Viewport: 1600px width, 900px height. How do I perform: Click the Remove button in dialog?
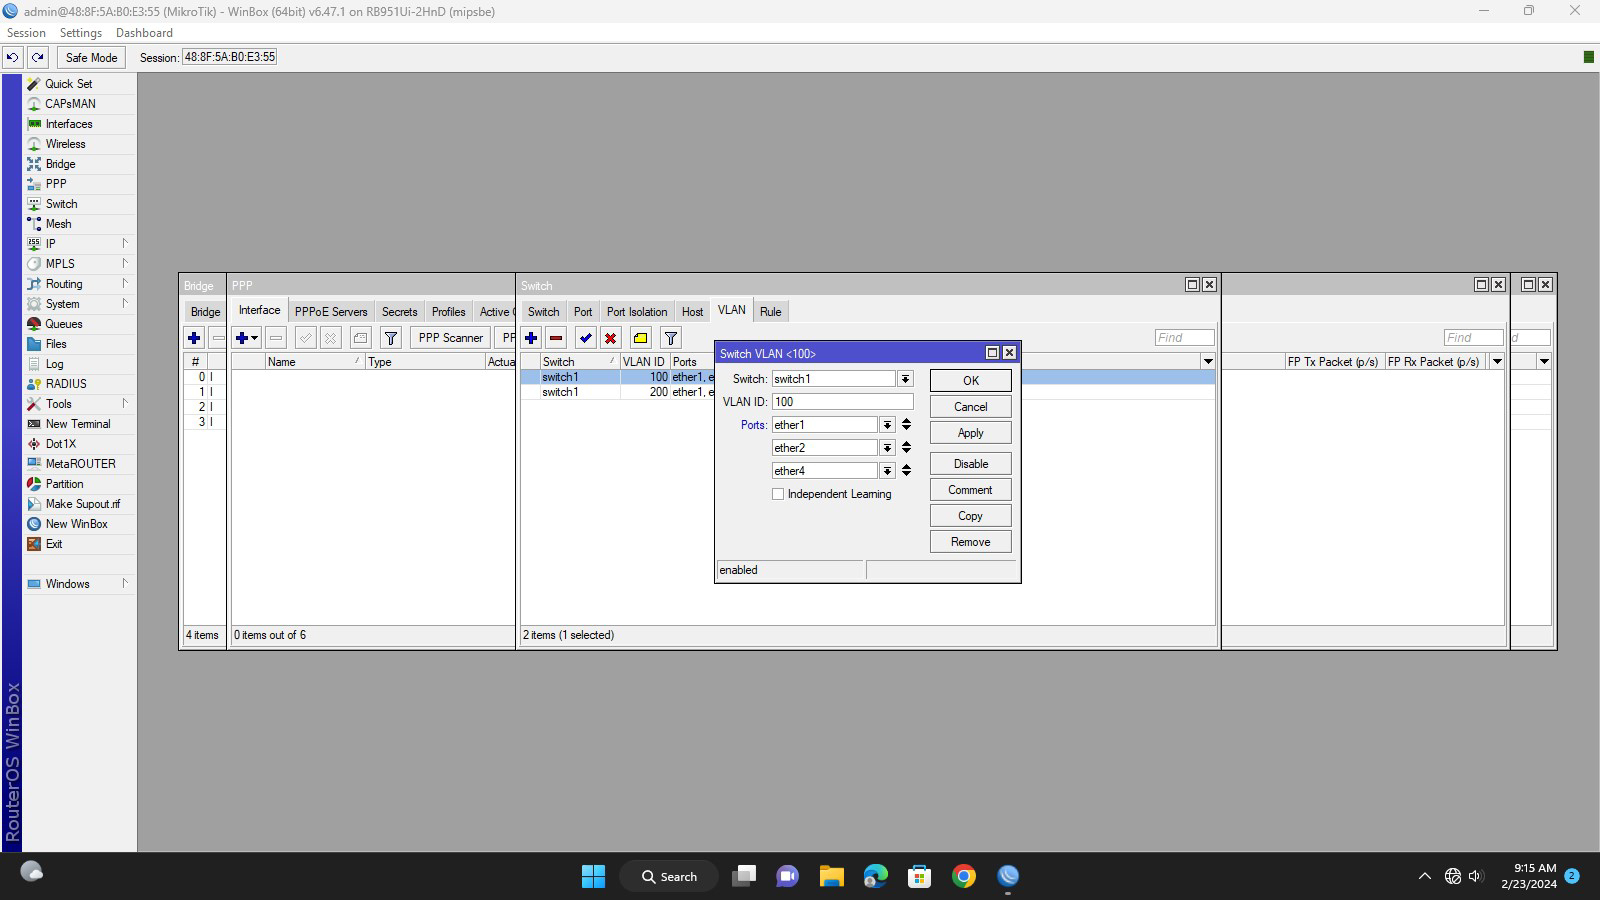pos(970,542)
